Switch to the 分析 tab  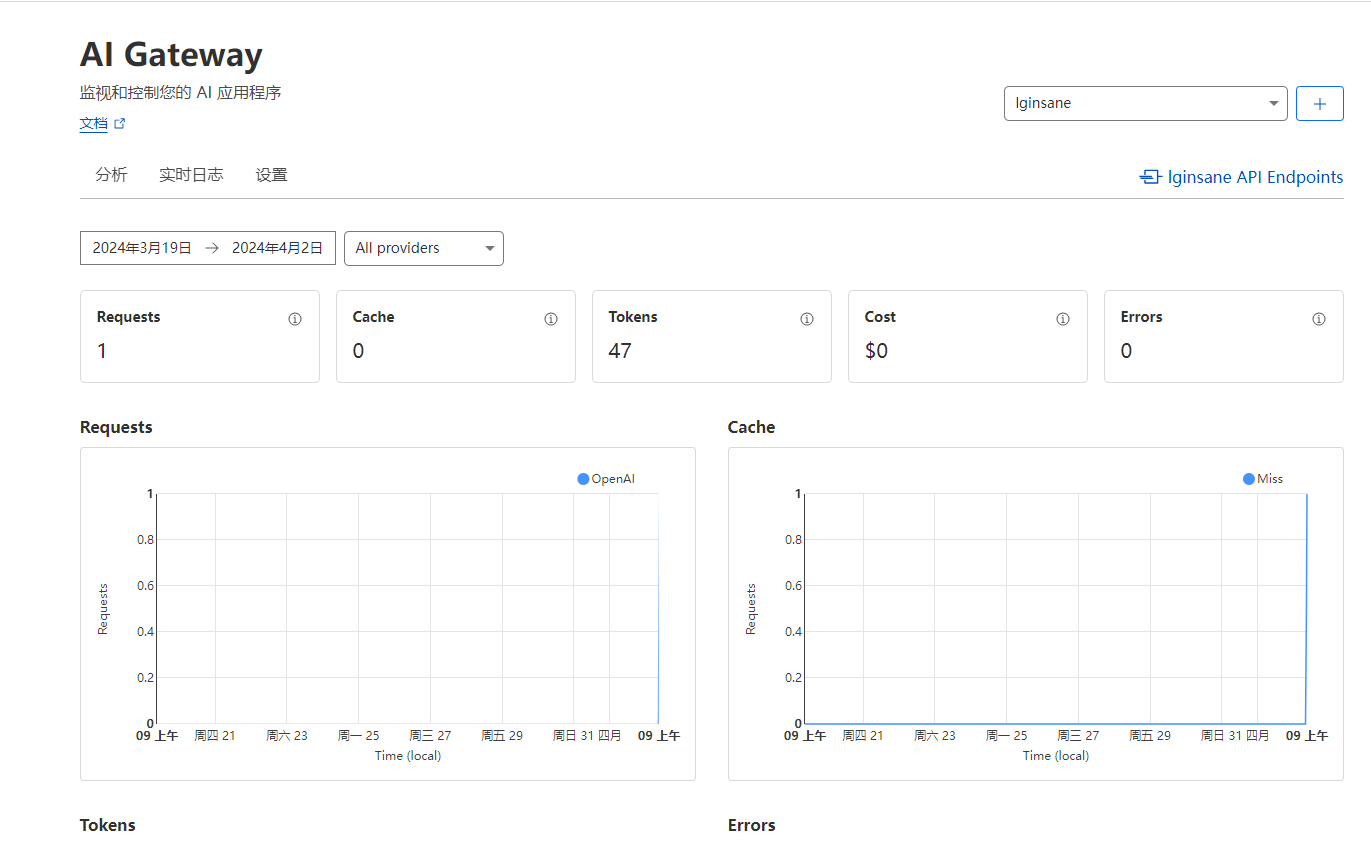coord(111,175)
